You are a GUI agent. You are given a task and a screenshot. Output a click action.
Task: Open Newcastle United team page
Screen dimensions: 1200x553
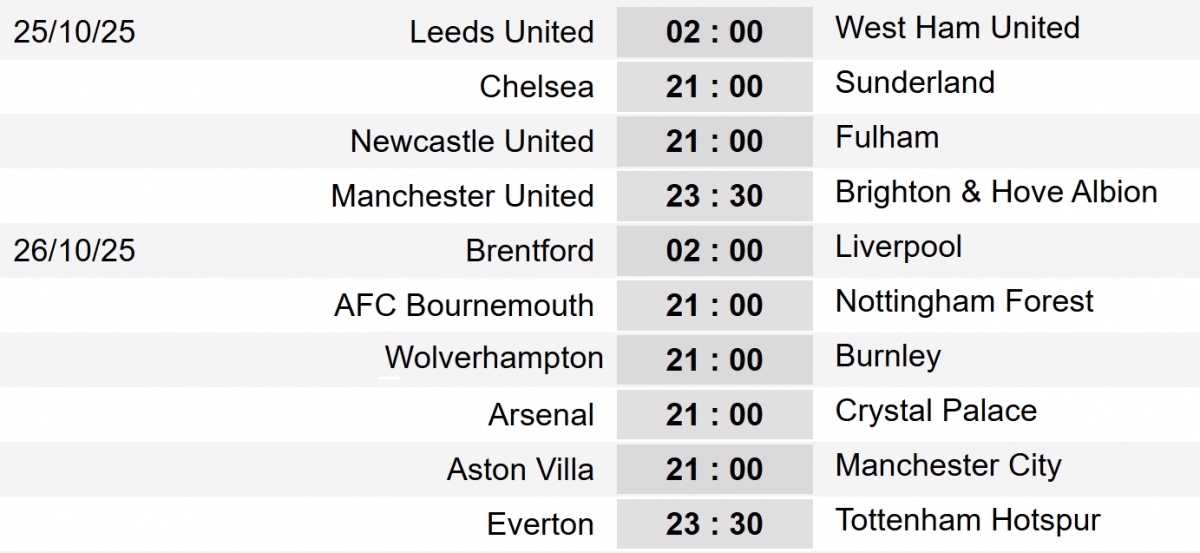pyautogui.click(x=471, y=141)
